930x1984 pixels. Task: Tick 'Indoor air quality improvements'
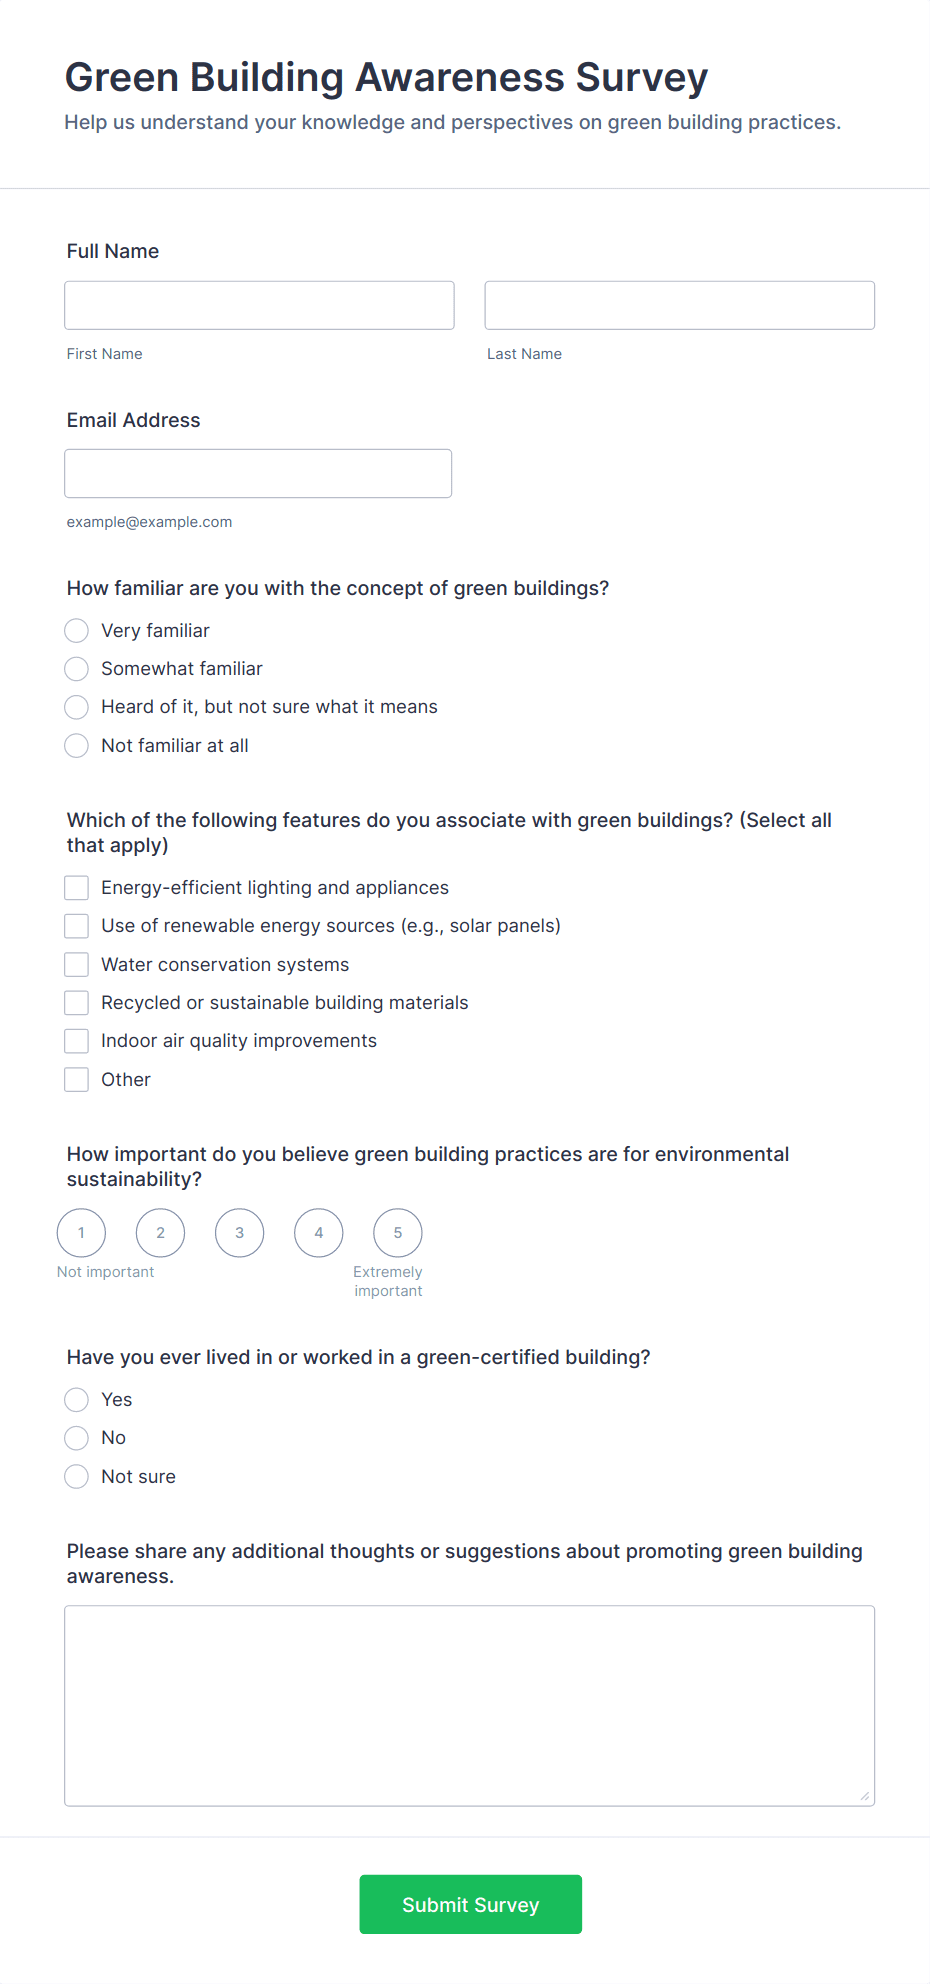pos(76,1040)
